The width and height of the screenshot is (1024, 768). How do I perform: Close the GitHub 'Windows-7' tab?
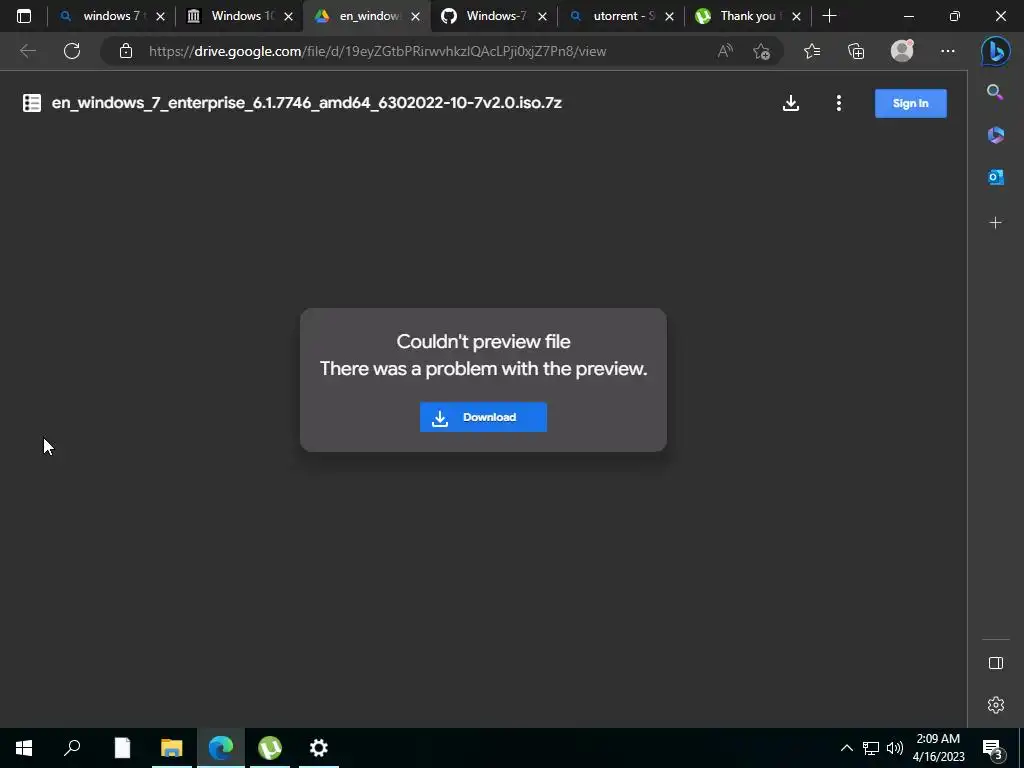click(x=542, y=17)
